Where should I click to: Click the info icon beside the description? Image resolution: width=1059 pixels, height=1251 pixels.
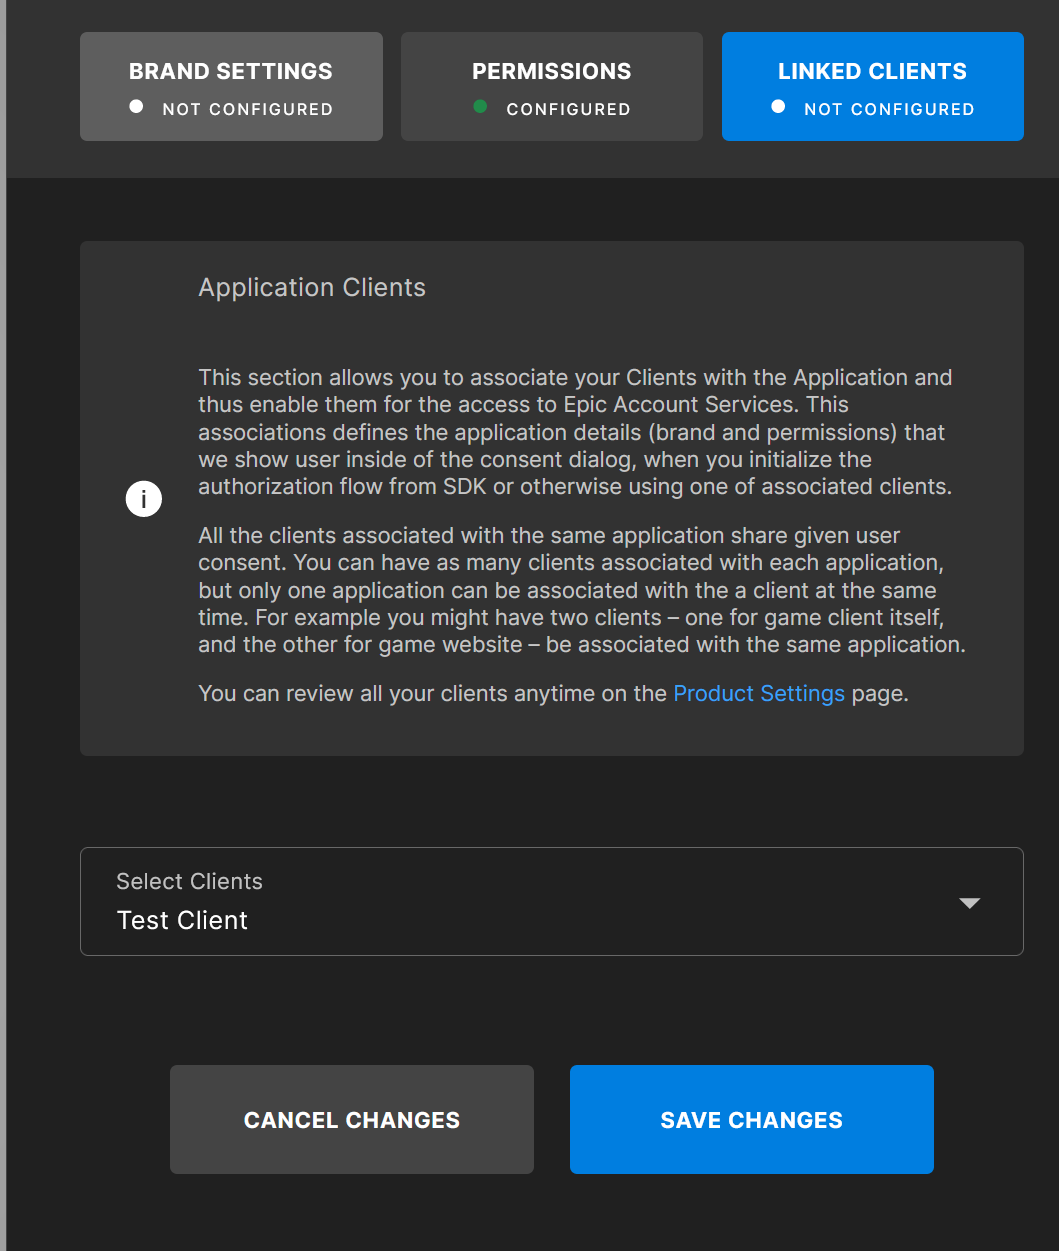(144, 498)
